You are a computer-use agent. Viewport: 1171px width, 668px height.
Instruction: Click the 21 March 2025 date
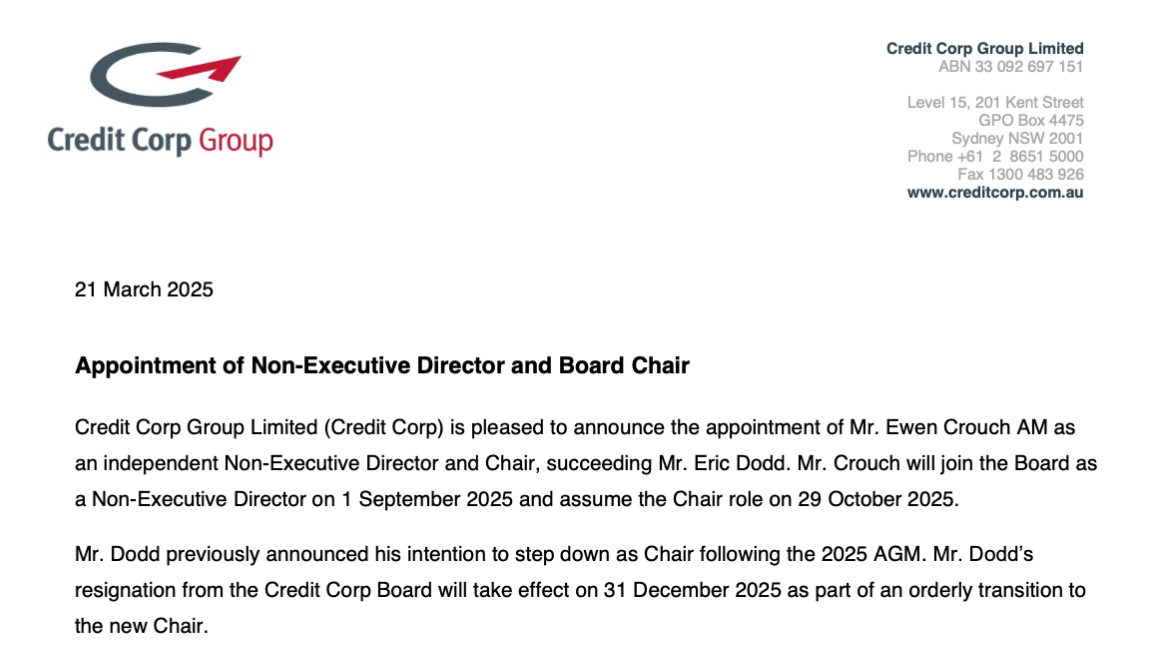pos(144,289)
